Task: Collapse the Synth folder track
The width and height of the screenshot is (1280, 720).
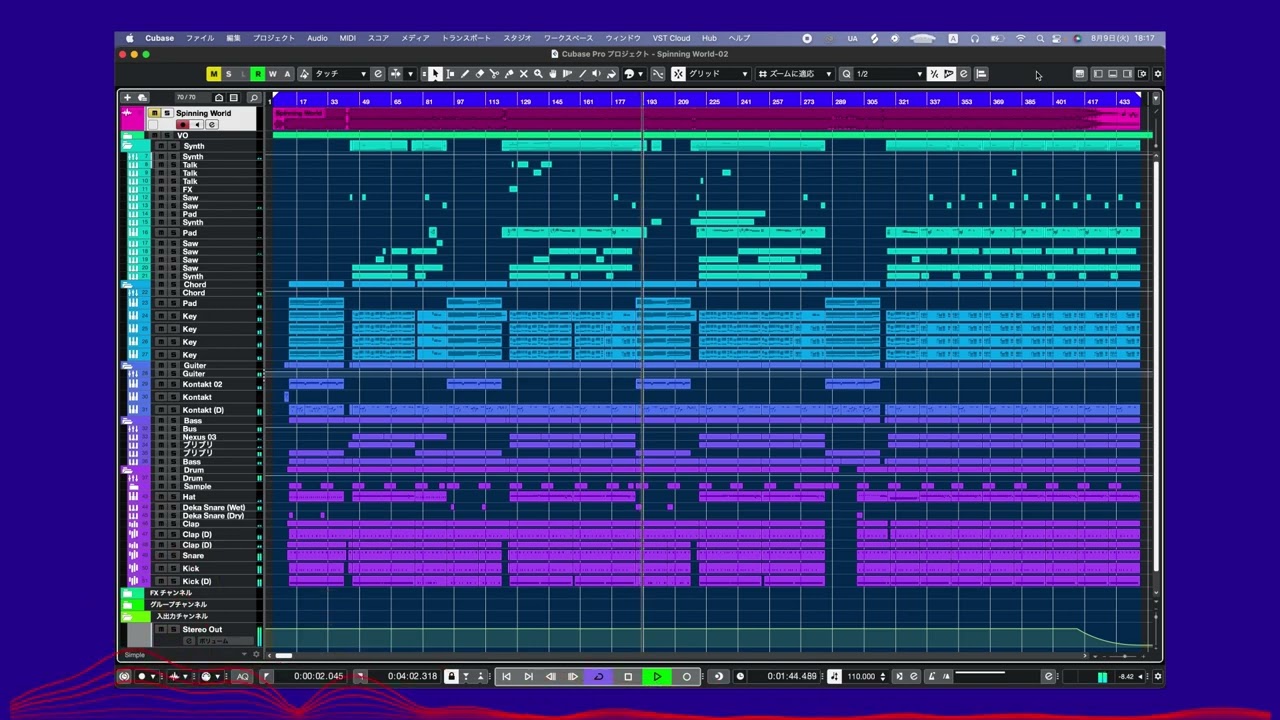Action: point(128,146)
